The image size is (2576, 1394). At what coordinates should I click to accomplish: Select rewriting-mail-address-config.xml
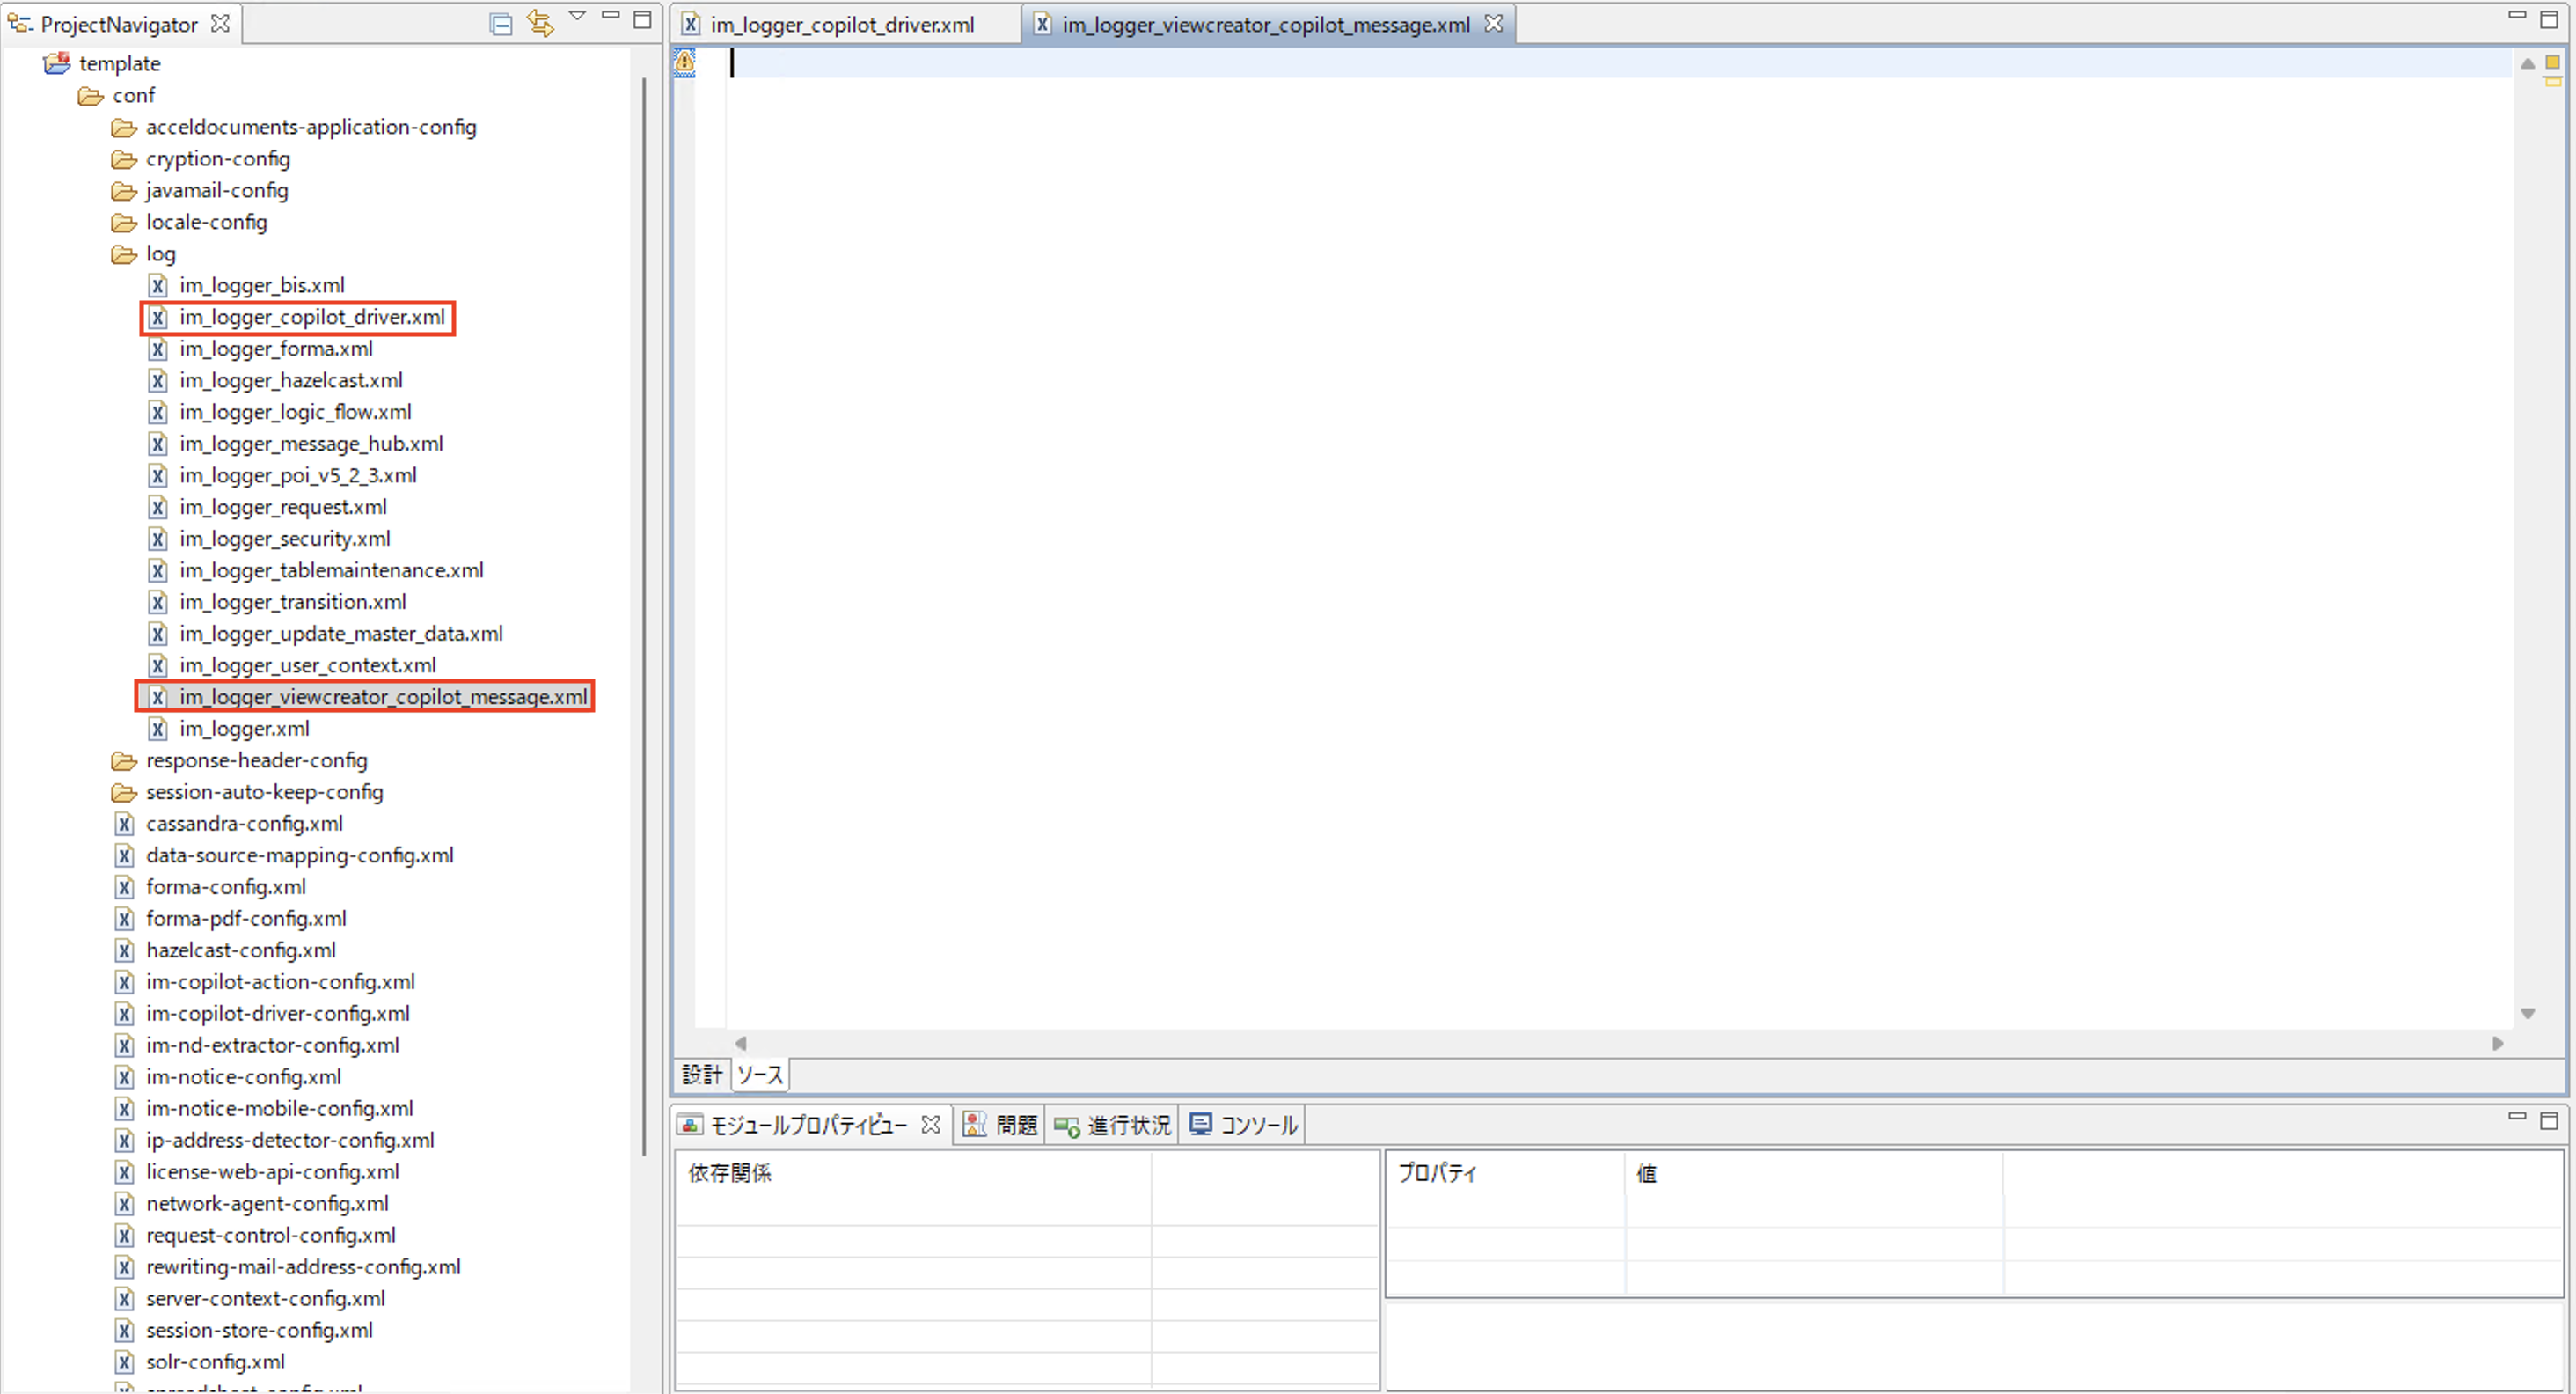click(303, 1267)
